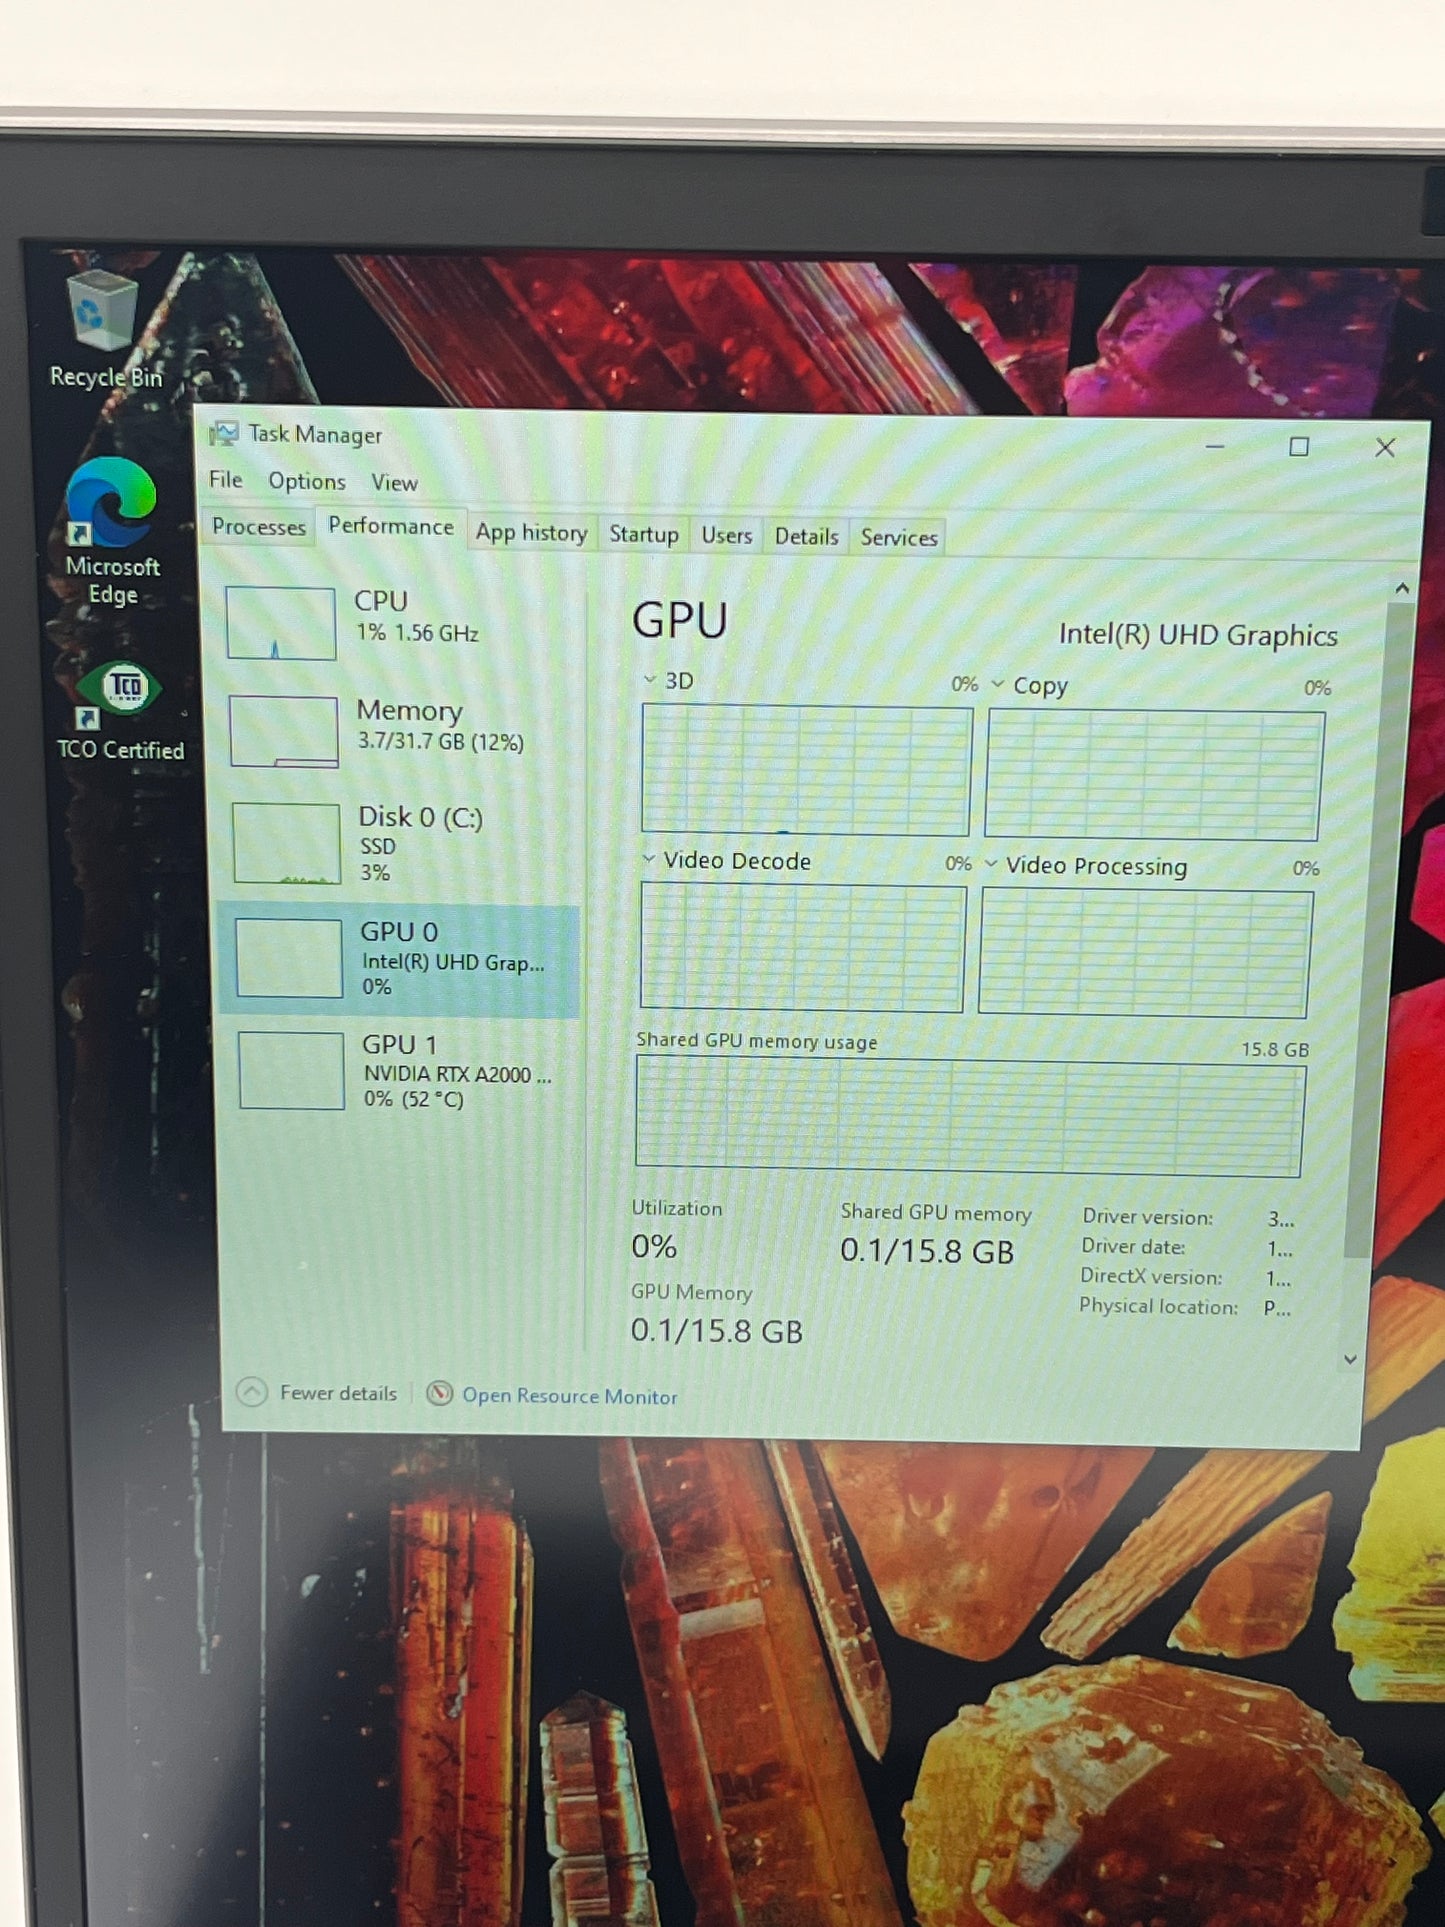This screenshot has width=1445, height=1927.
Task: Switch to the Startup tab
Action: [x=644, y=535]
